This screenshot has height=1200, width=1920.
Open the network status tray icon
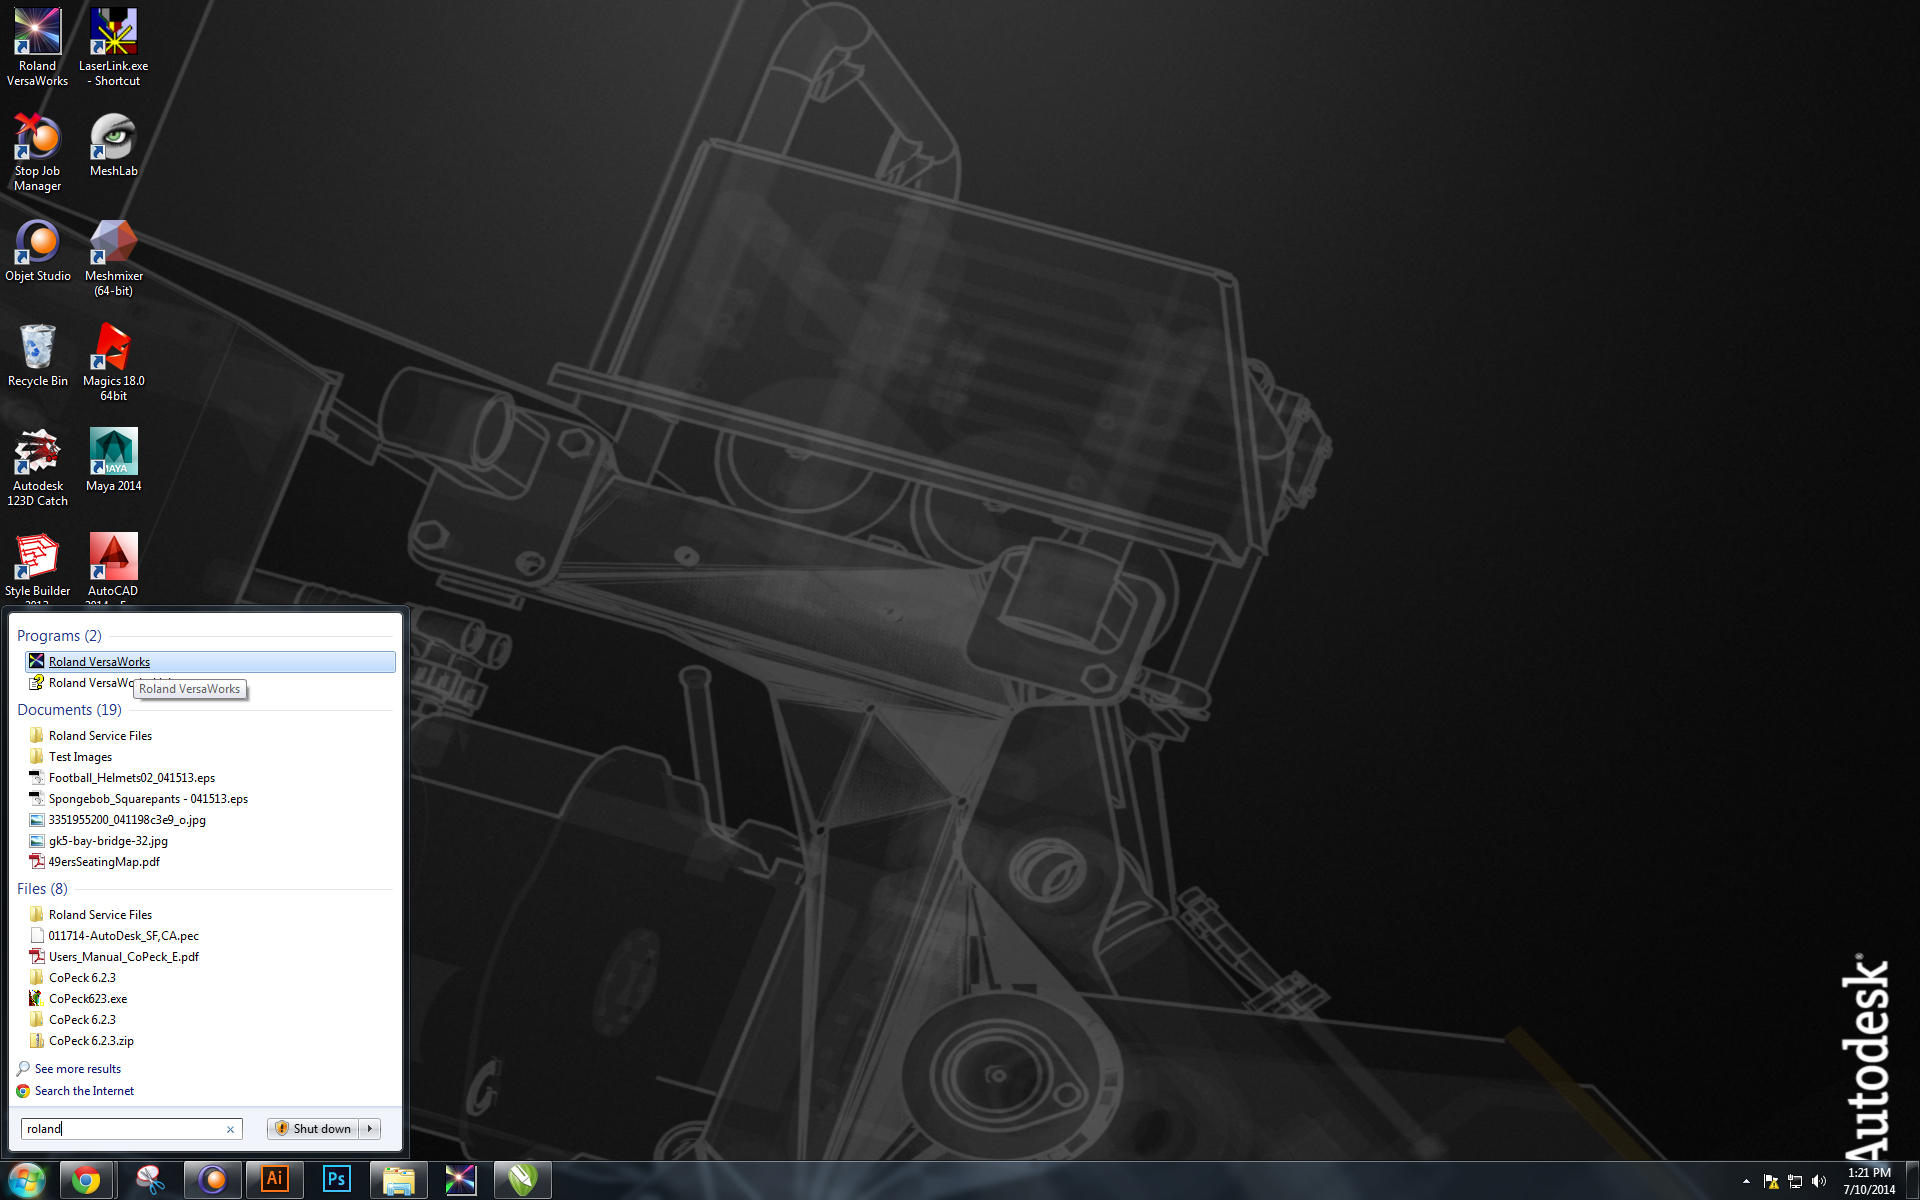tap(1795, 1181)
